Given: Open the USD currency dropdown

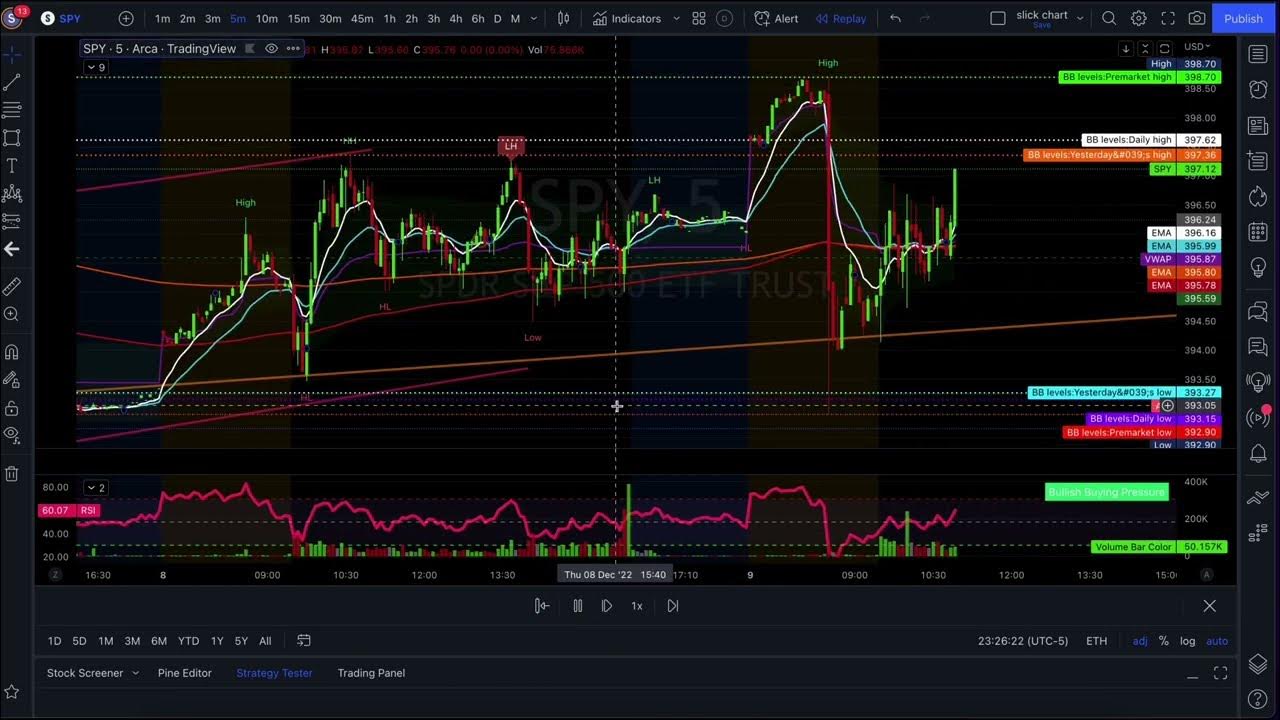Looking at the screenshot, I should click(1196, 47).
